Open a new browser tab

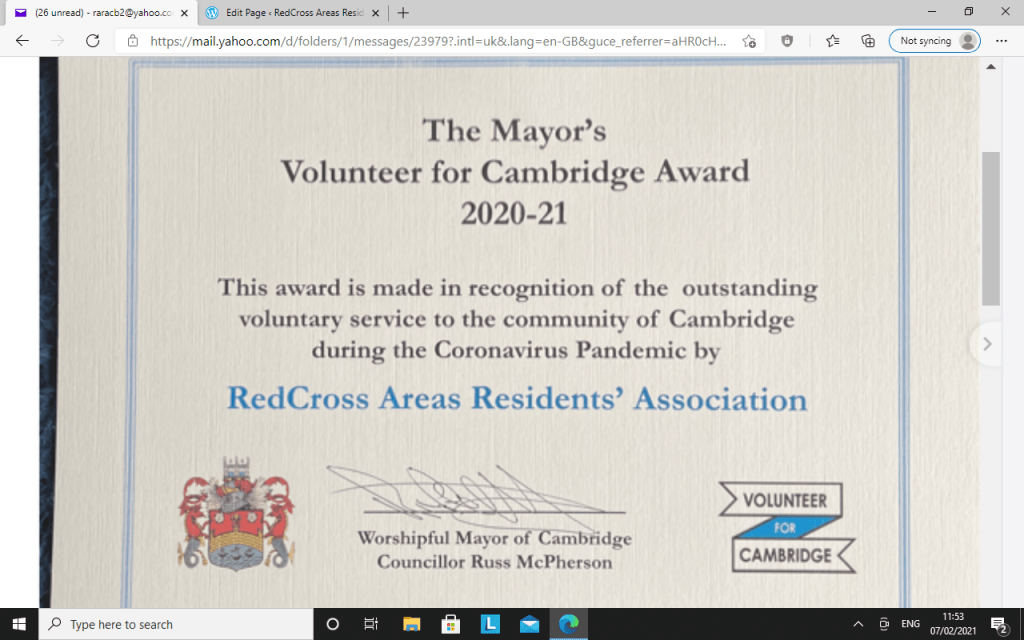coord(403,13)
